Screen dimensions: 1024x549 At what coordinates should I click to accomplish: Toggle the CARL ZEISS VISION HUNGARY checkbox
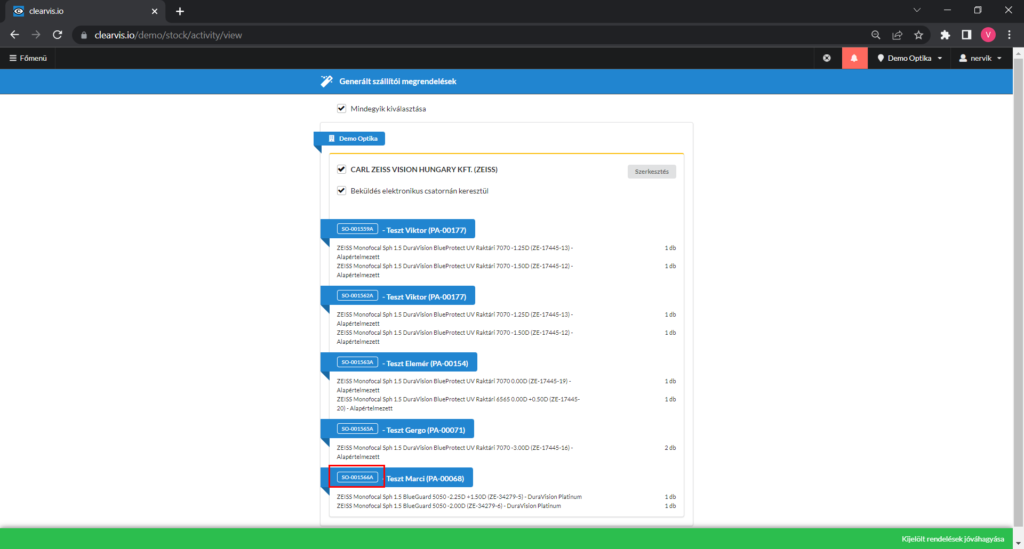342,170
